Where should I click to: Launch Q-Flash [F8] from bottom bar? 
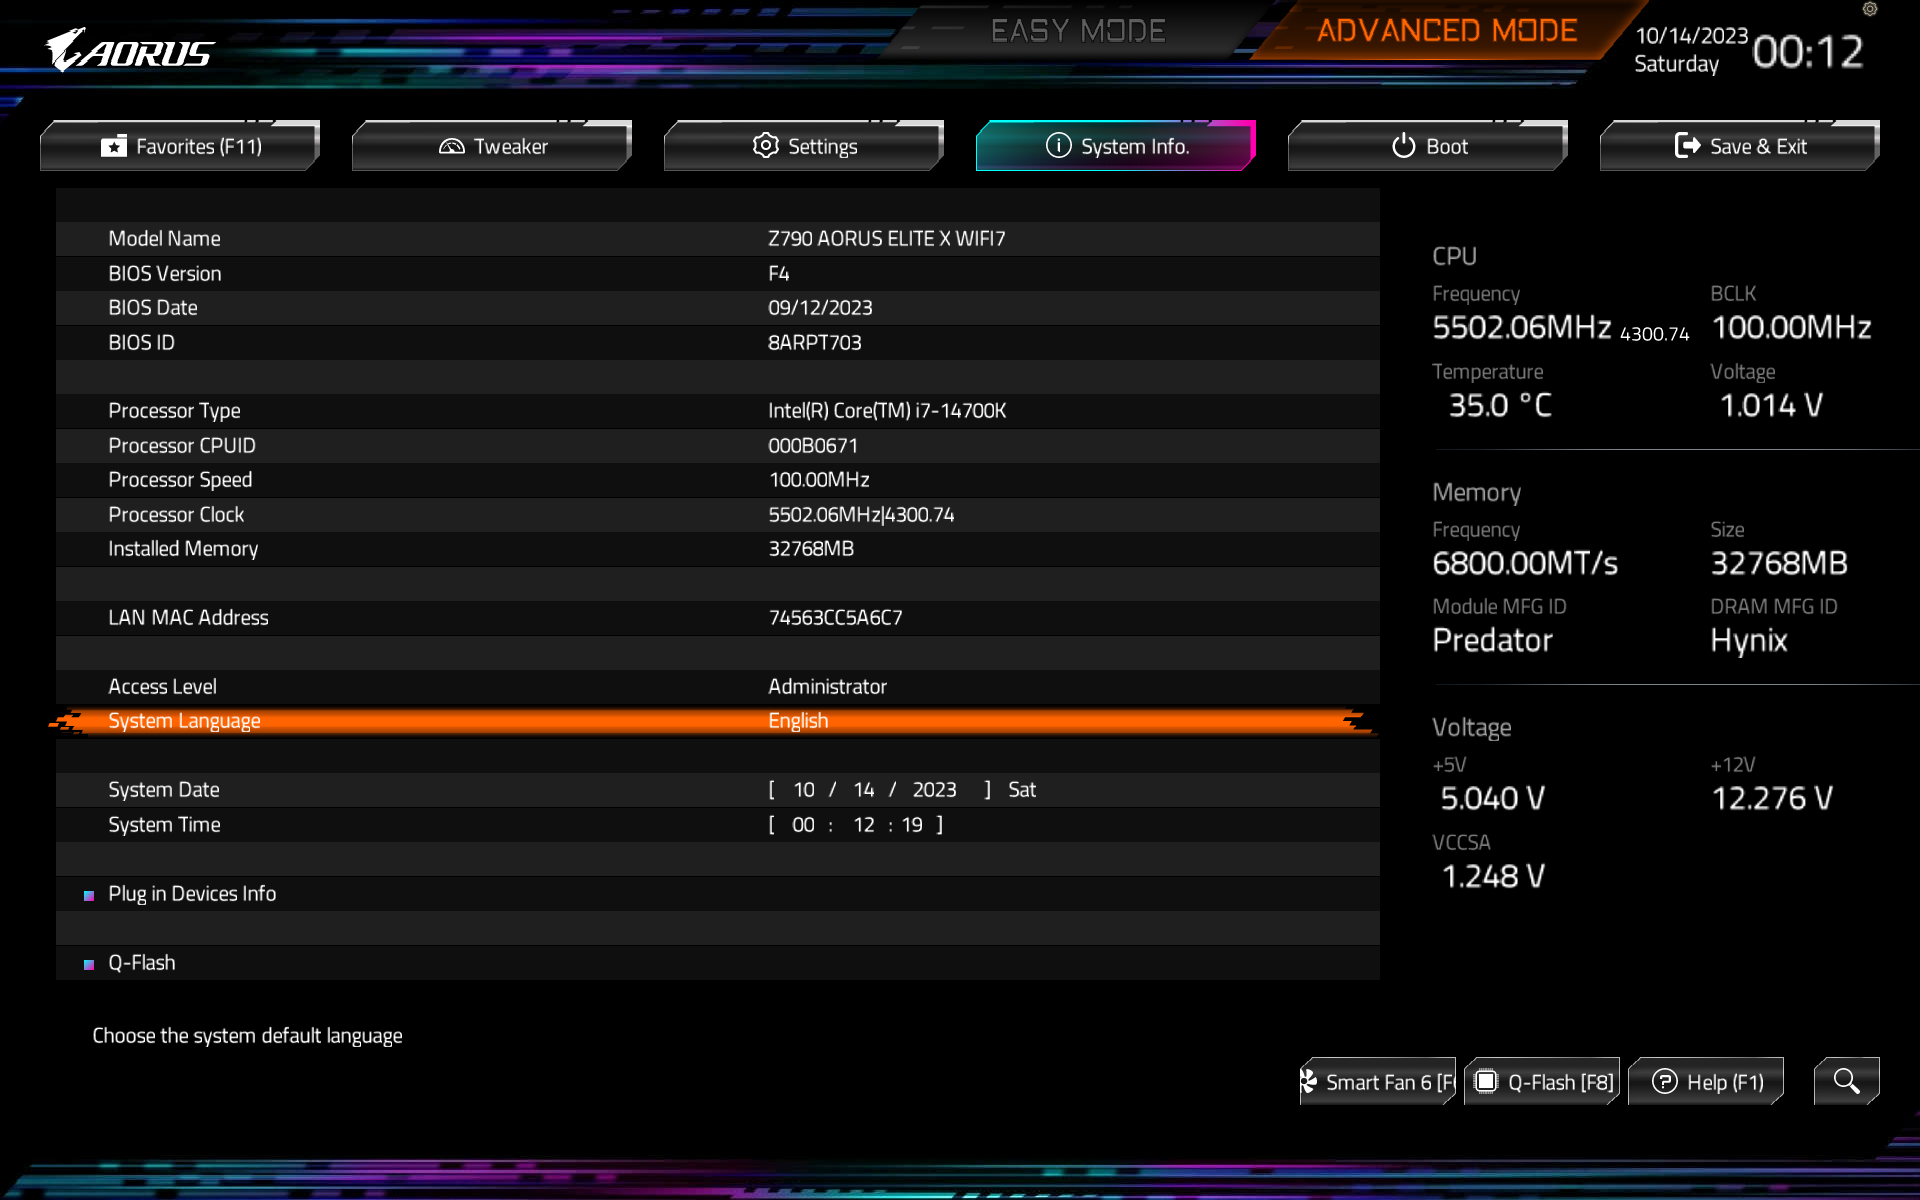click(x=1542, y=1082)
